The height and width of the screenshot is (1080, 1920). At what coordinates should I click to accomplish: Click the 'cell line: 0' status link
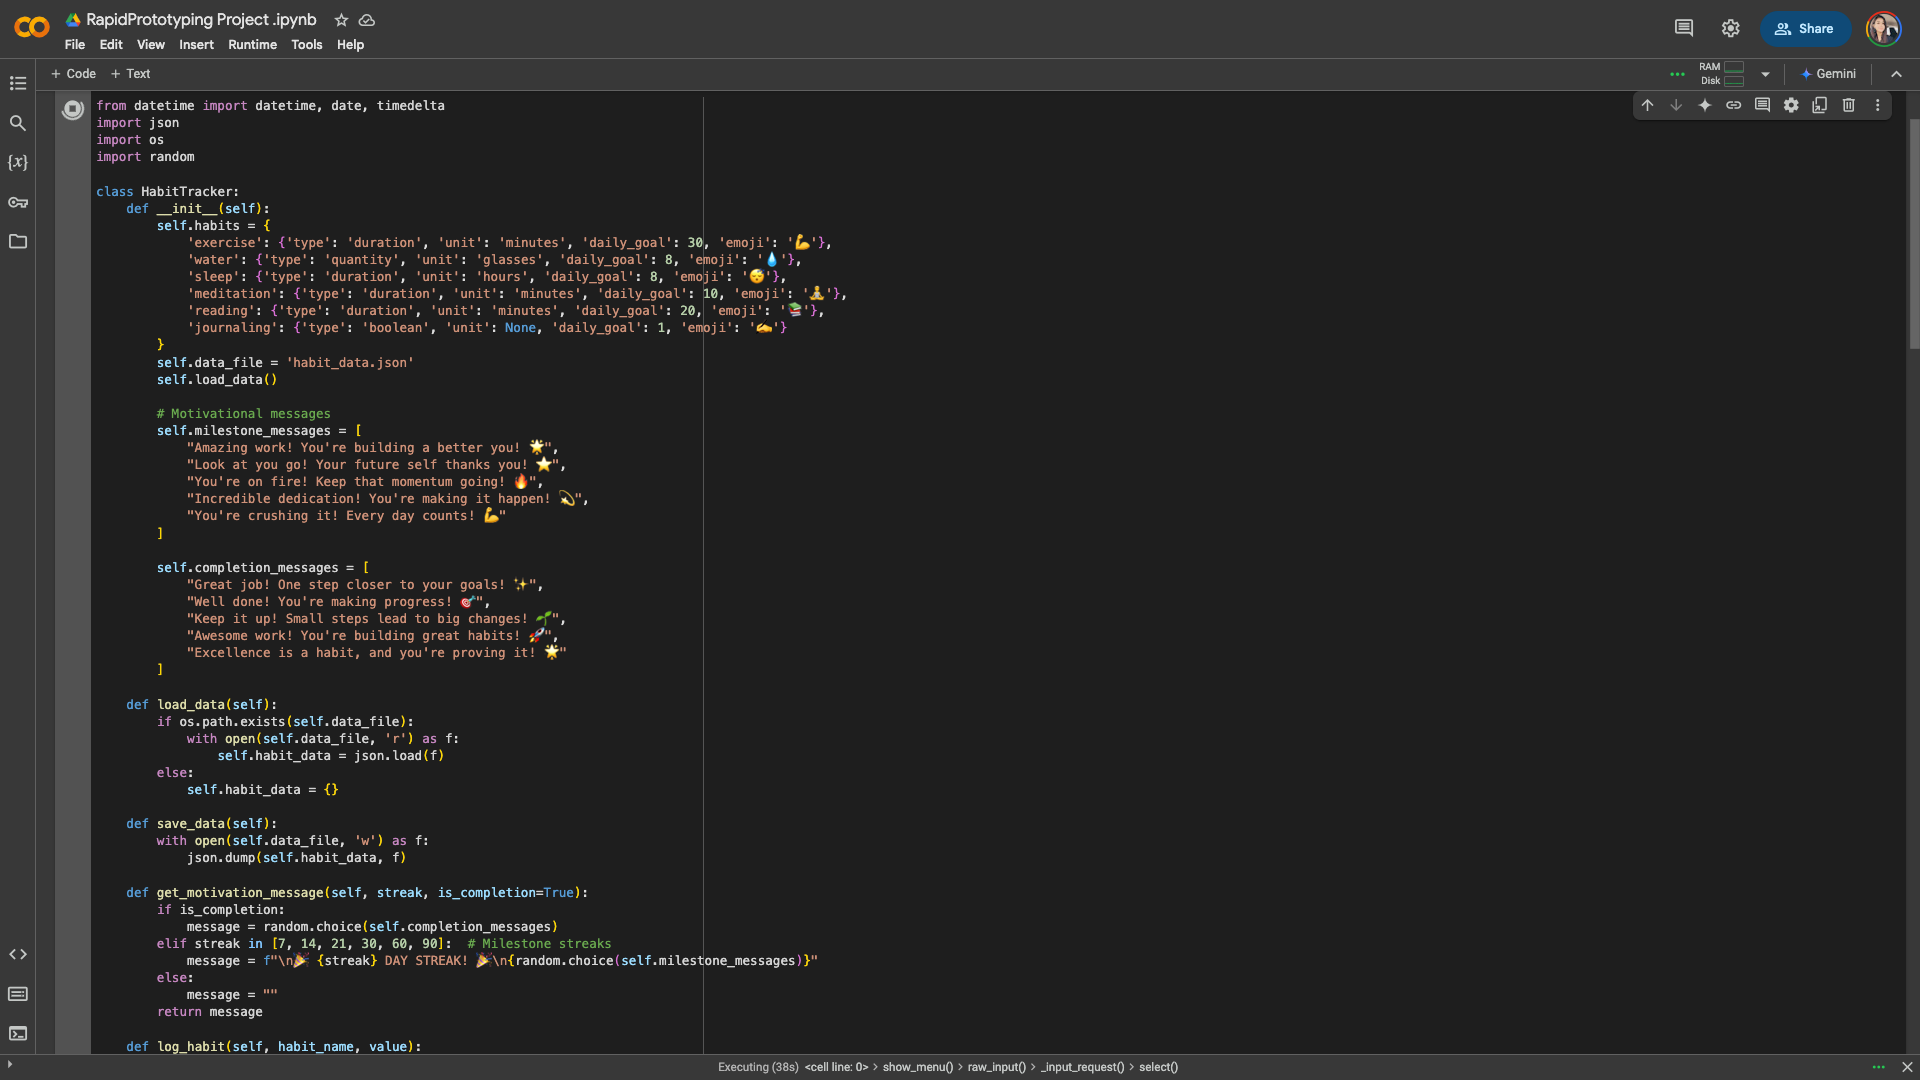tap(836, 1067)
